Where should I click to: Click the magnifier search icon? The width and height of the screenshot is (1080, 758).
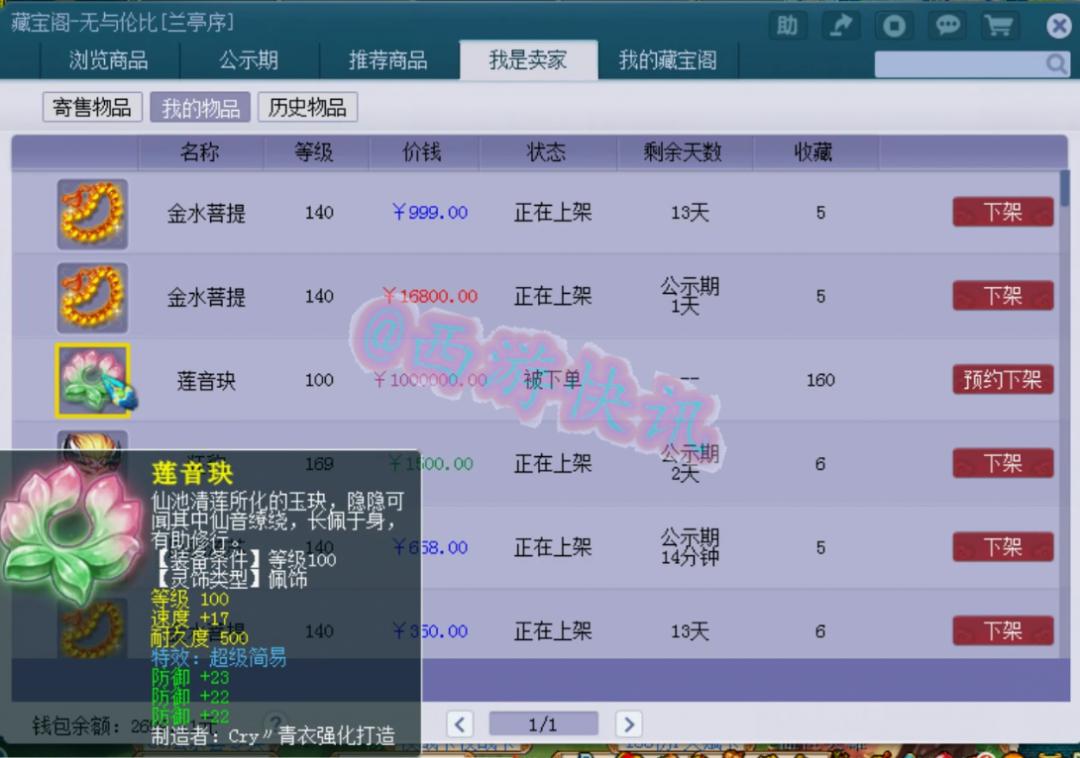pos(1057,63)
